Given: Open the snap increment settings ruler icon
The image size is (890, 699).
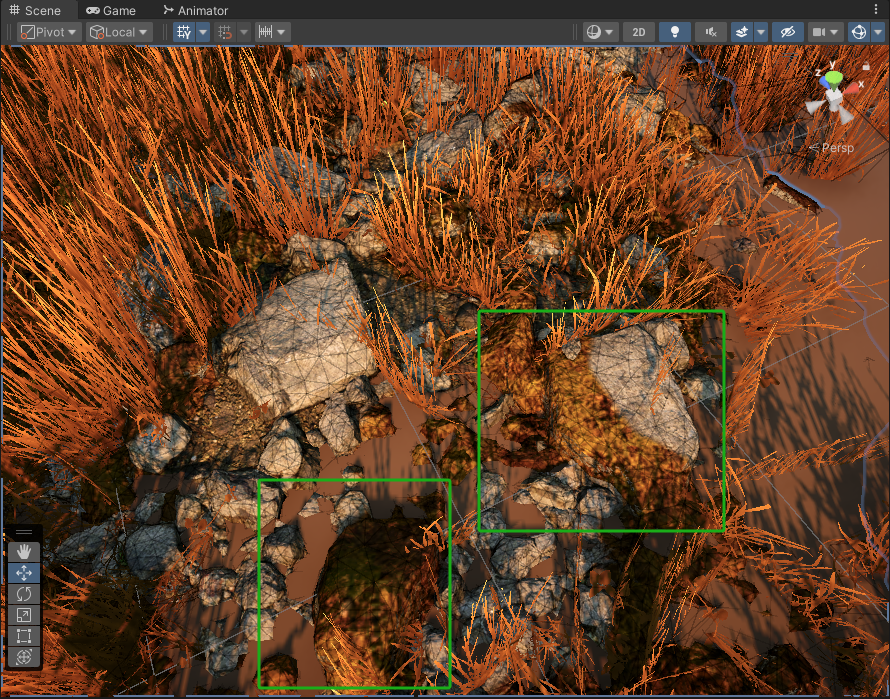Looking at the screenshot, I should [x=272, y=32].
